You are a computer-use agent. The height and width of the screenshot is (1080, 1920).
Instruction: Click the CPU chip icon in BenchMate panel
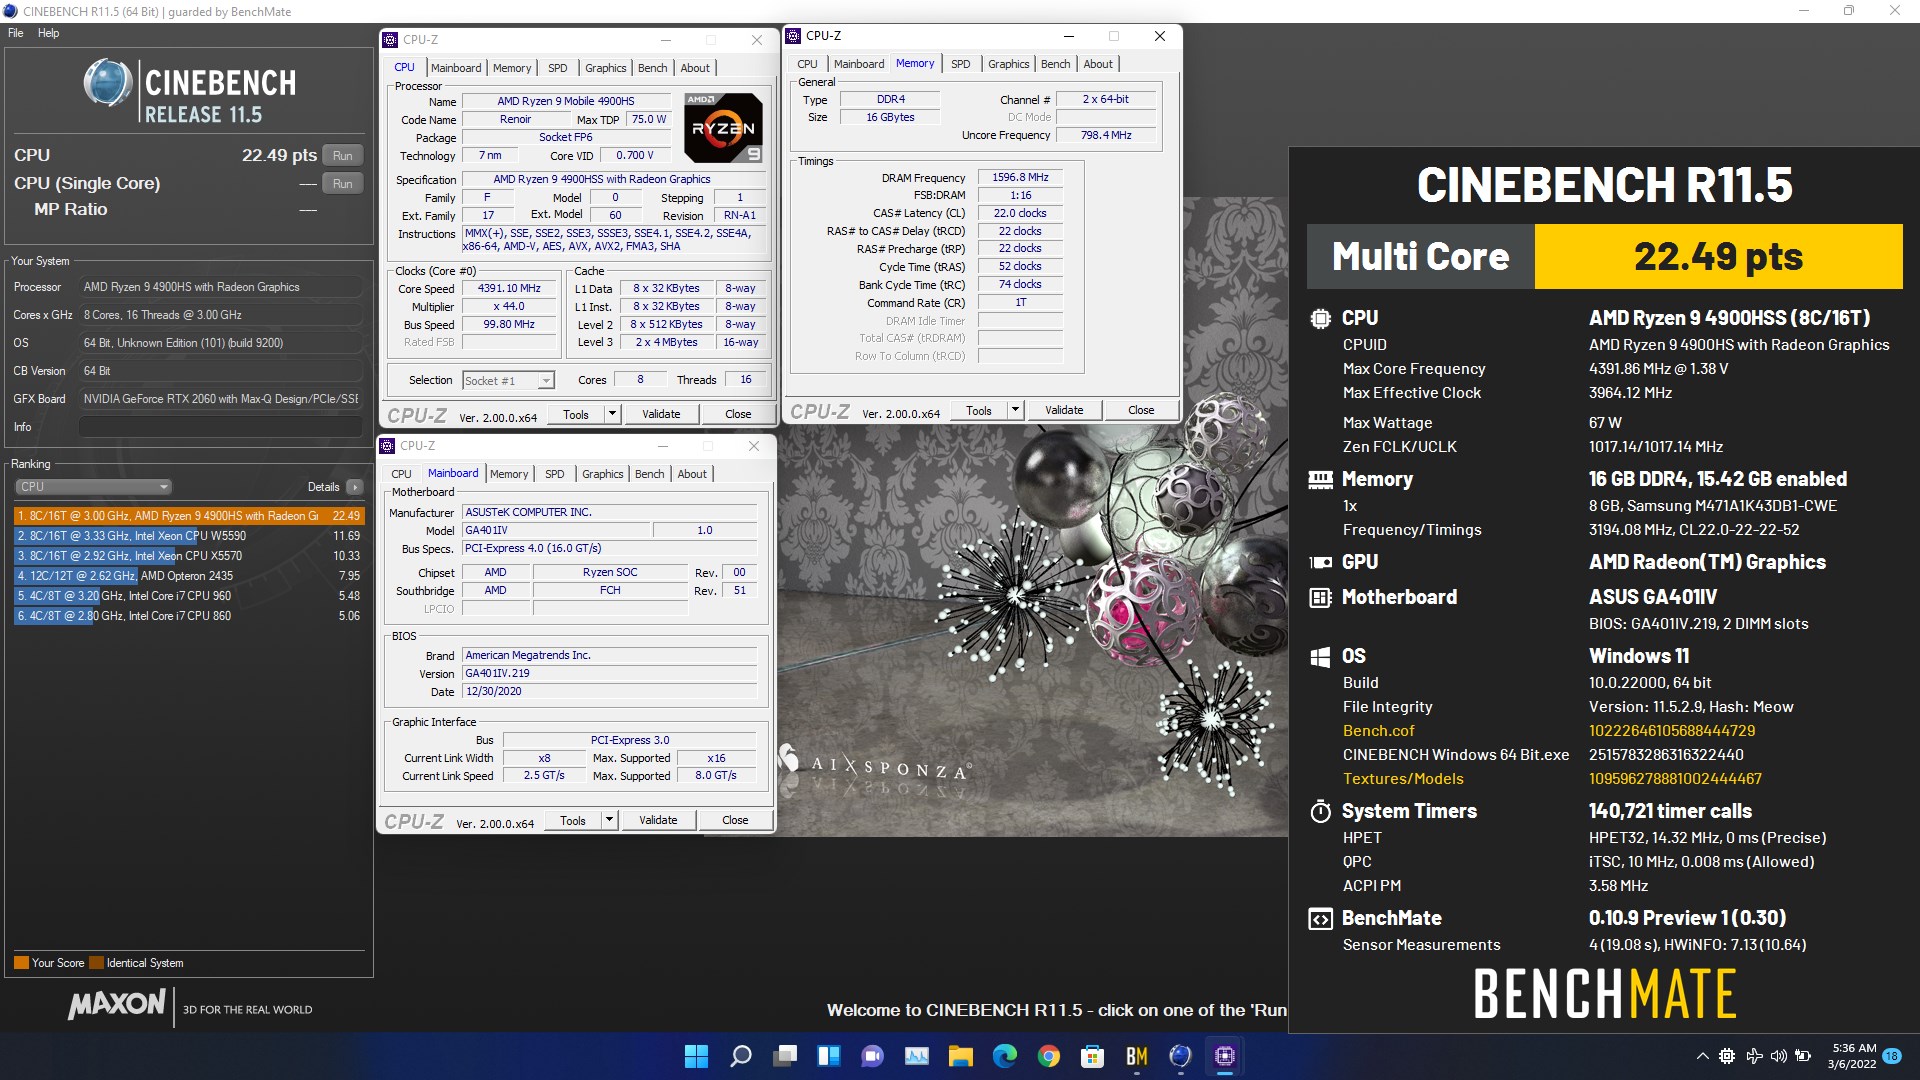[1320, 319]
